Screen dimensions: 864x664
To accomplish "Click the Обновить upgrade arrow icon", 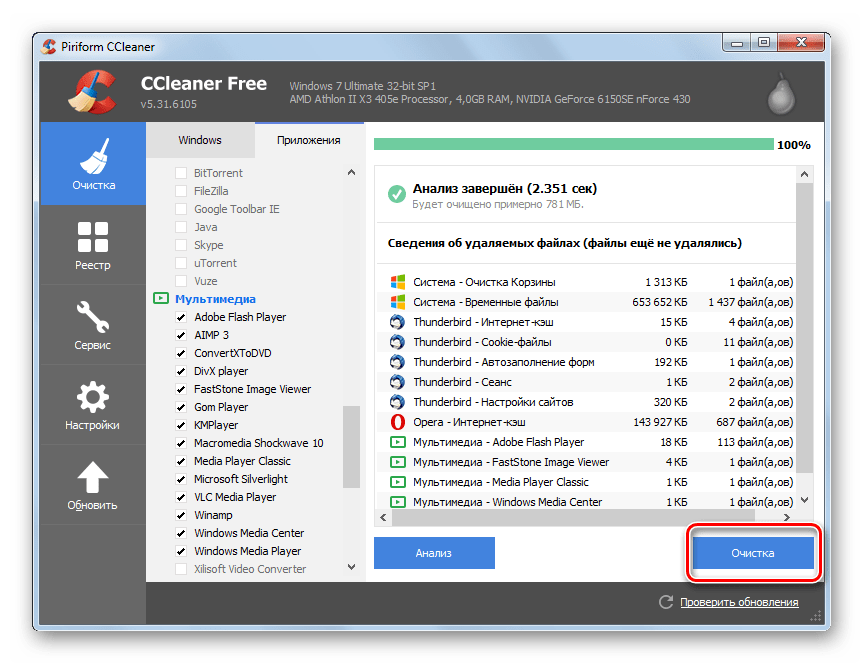I will [x=93, y=478].
